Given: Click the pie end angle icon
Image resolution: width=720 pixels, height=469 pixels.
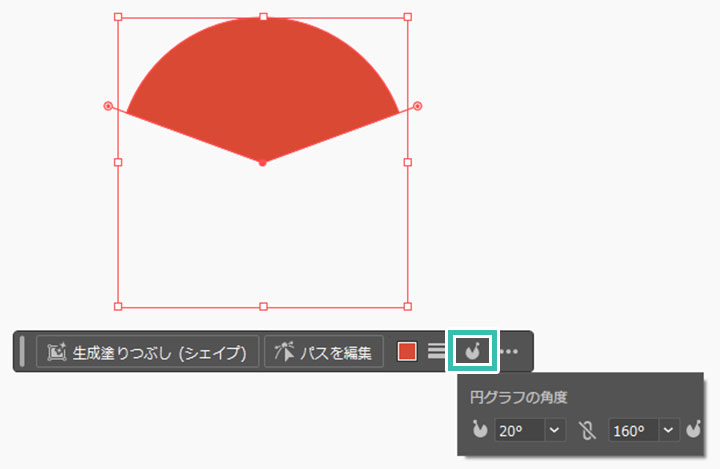Looking at the screenshot, I should click(x=694, y=431).
